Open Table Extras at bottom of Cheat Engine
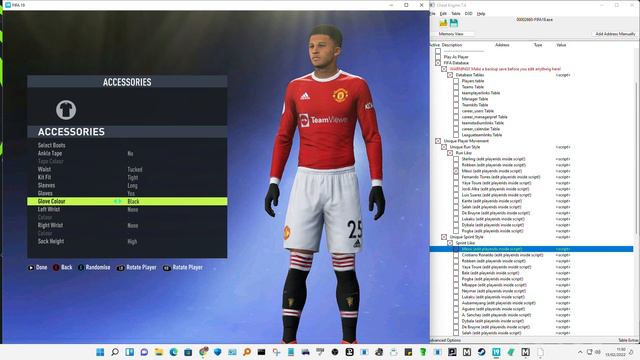The image size is (640, 360). [628, 340]
